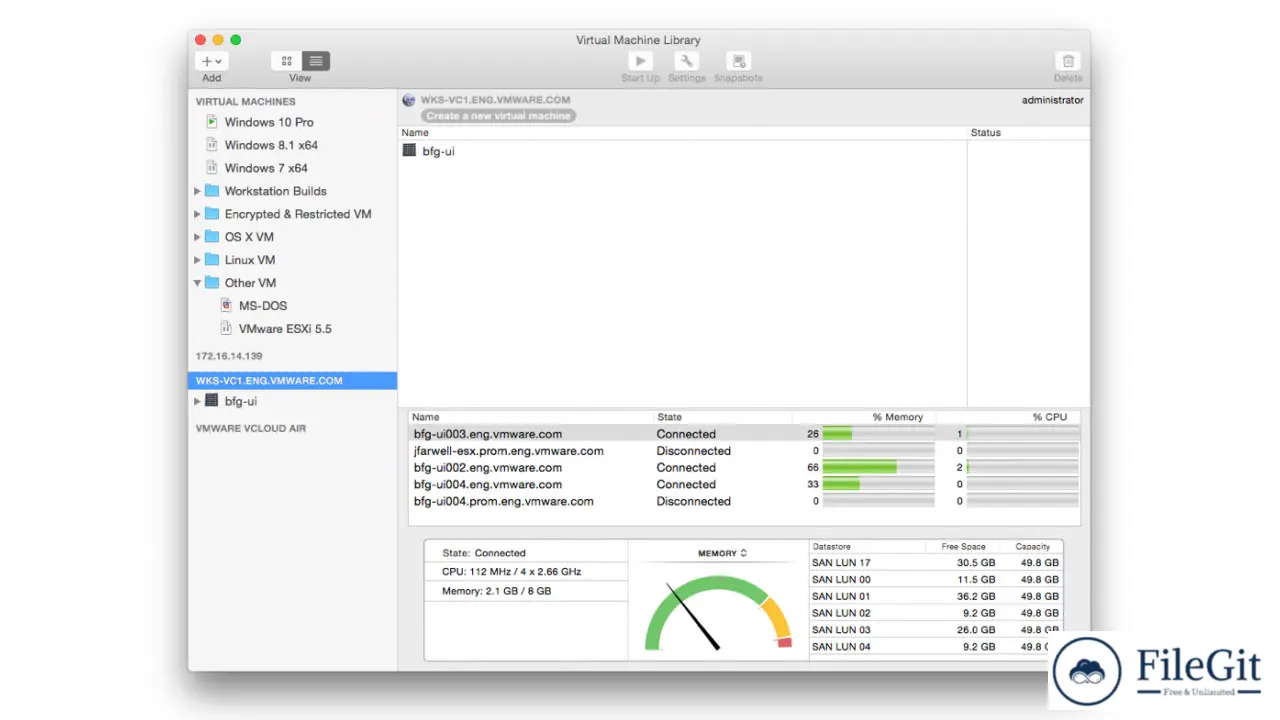Screen dimensions: 1280x720
Task: Select the VMware ESXi 5.5 VM icon
Action: tap(226, 329)
